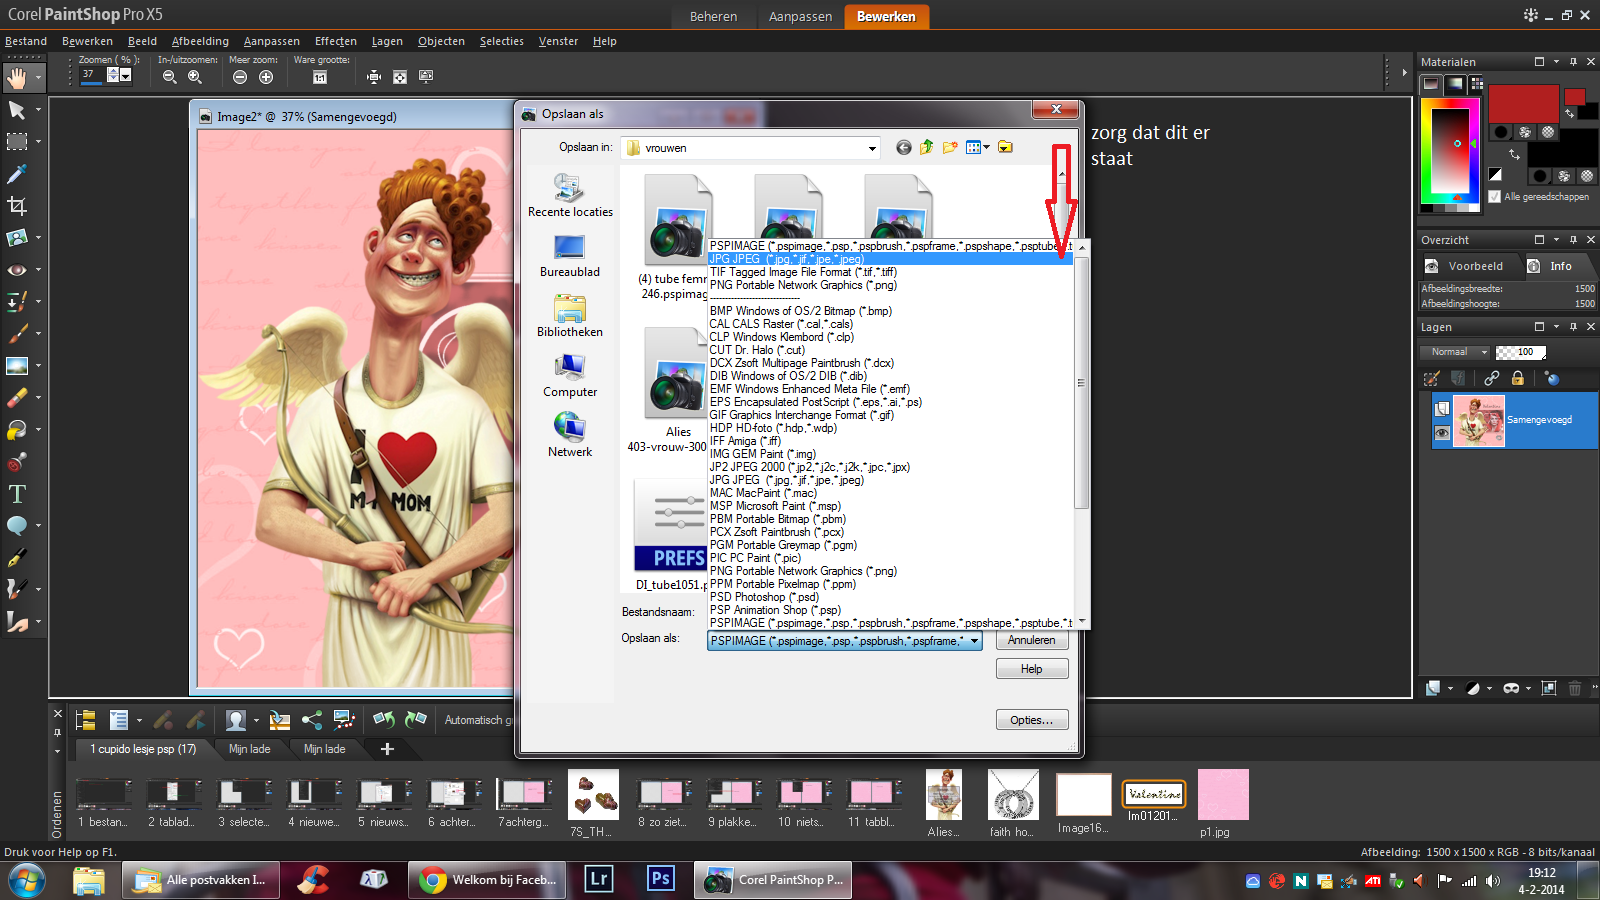Expand the layer blend mode Normaal dropdown
The image size is (1600, 900).
pyautogui.click(x=1484, y=352)
